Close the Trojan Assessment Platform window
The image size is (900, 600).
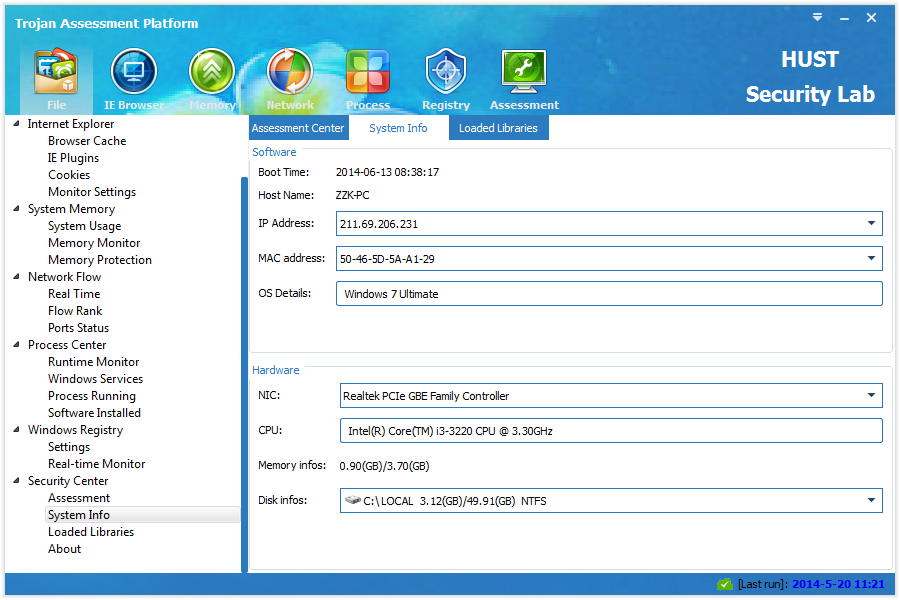pyautogui.click(x=871, y=18)
